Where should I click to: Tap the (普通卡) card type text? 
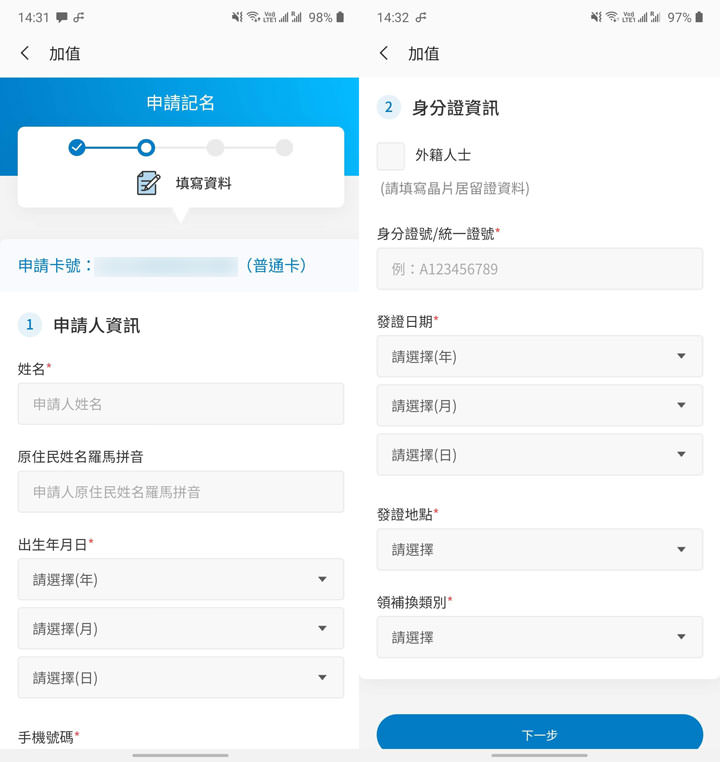click(x=276, y=266)
